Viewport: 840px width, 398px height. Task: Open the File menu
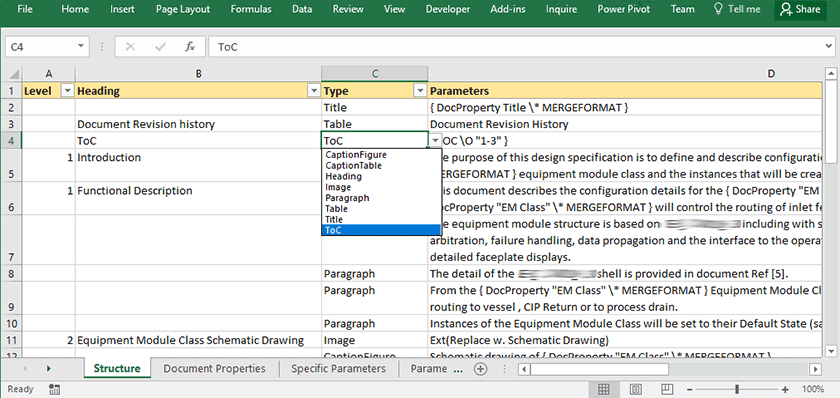tap(25, 9)
